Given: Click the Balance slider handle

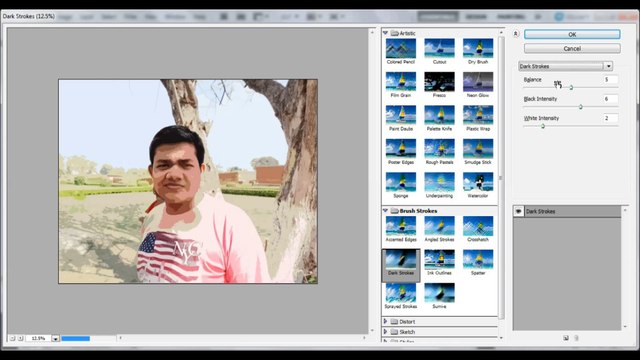Looking at the screenshot, I should pyautogui.click(x=571, y=87).
